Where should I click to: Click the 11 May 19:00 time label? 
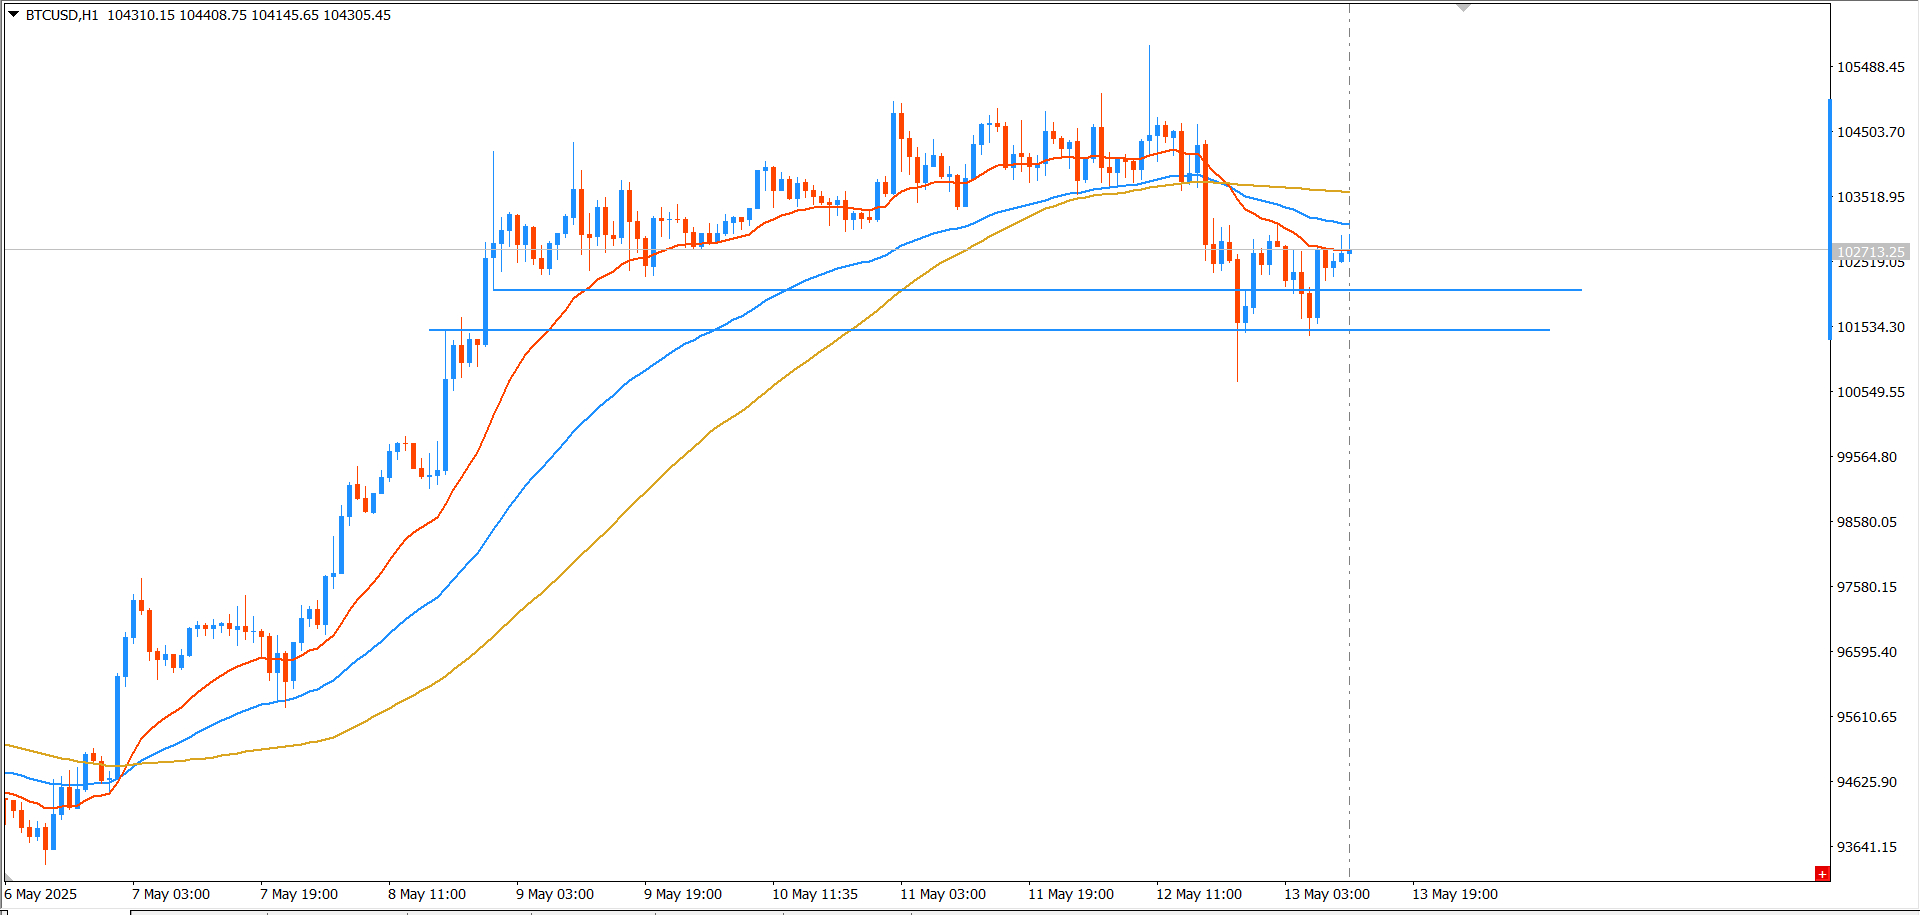point(1071,894)
